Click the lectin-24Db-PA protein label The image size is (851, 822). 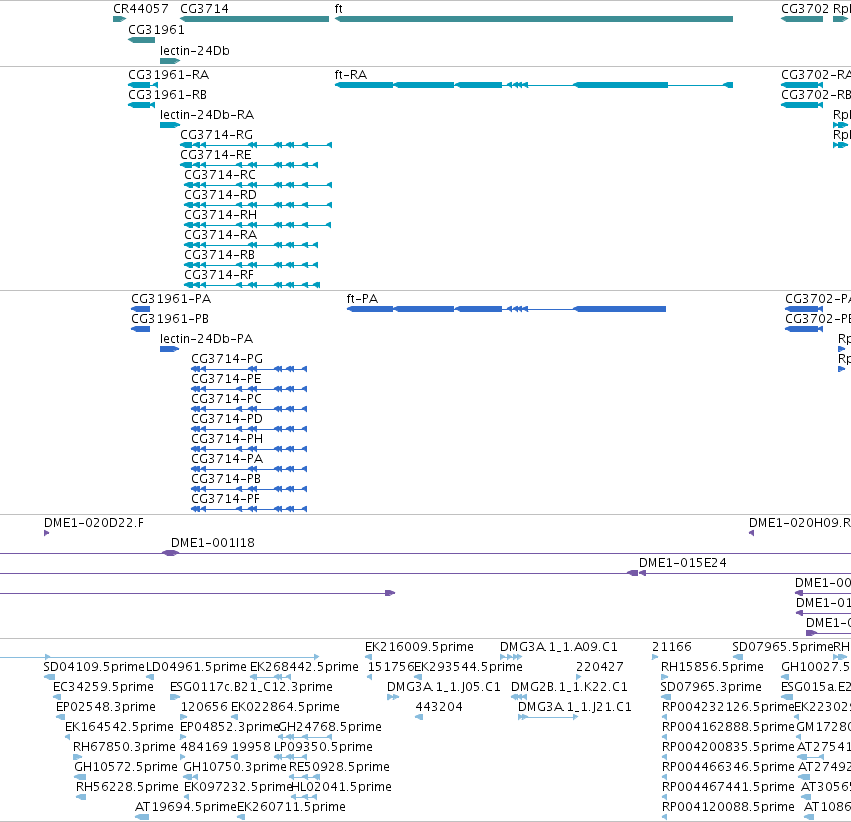pos(206,339)
